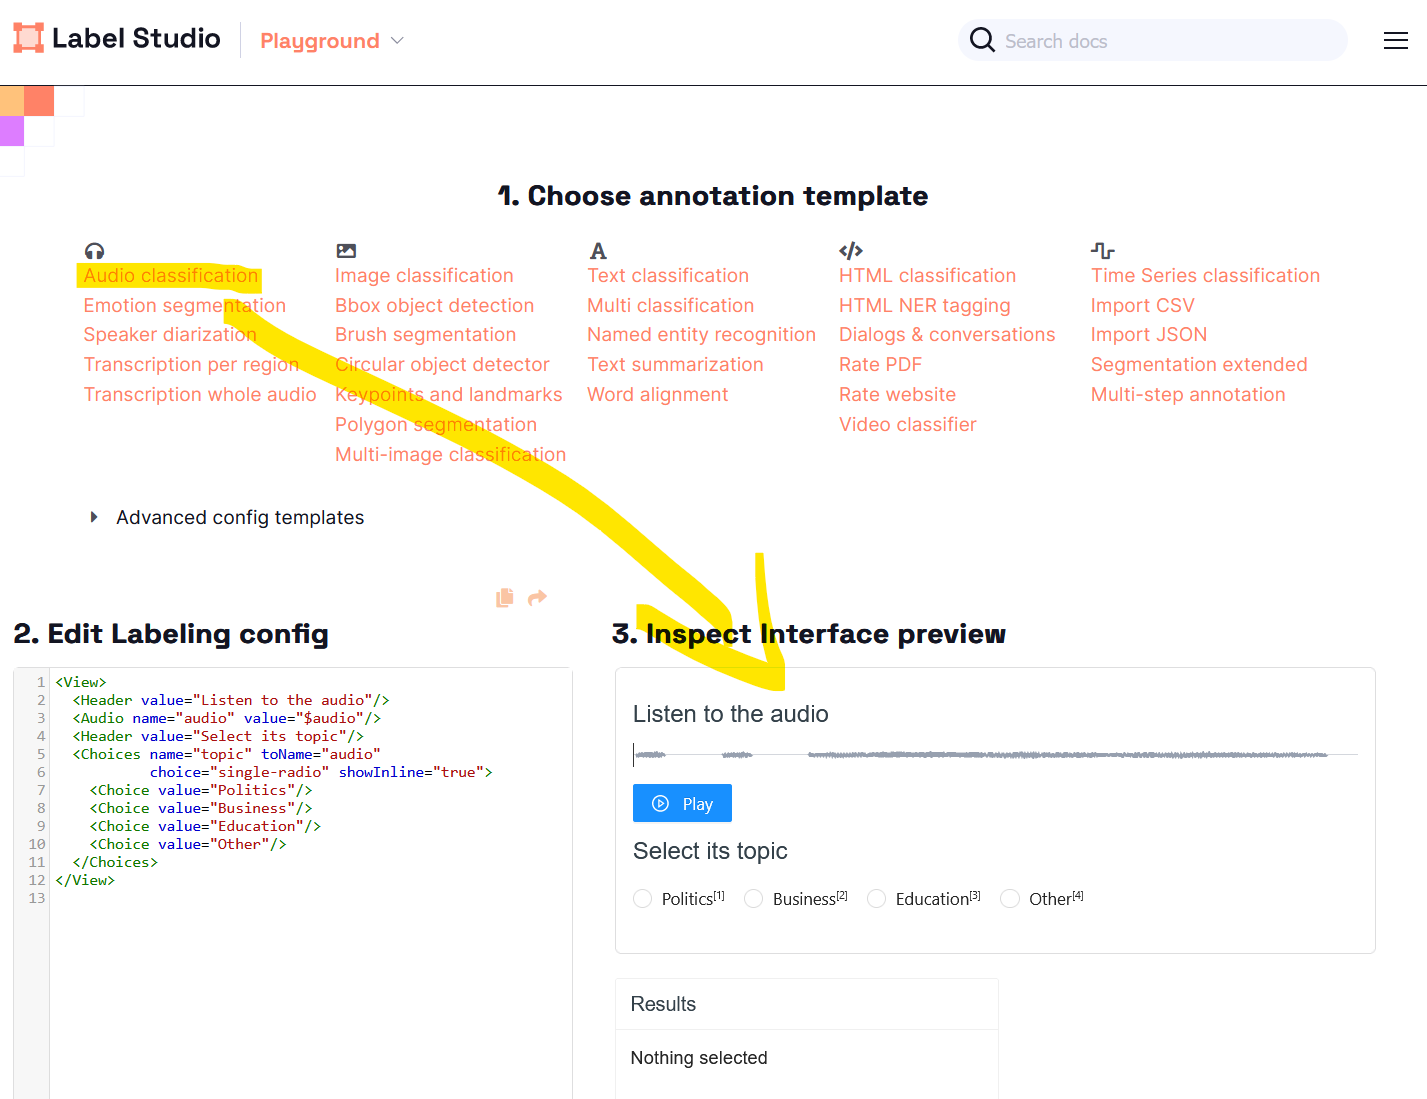Screen dimensions: 1427x1099
Task: Expand Advanced config templates
Action: click(240, 517)
